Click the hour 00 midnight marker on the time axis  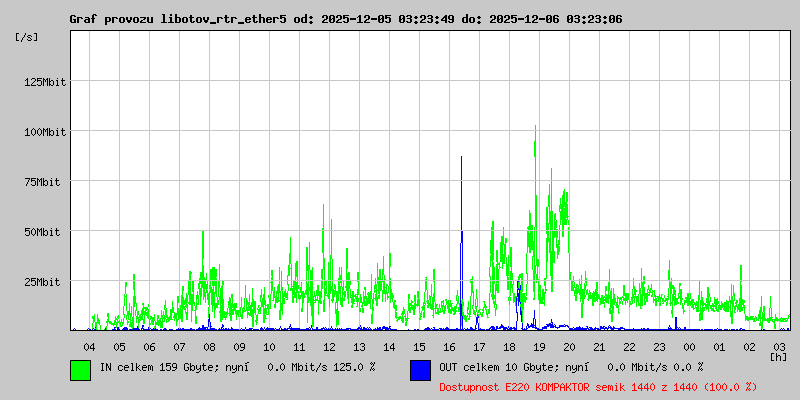pos(689,346)
